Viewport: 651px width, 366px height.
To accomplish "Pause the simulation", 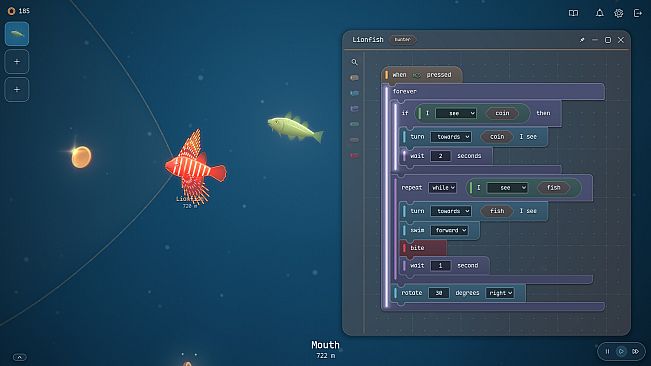I will pos(607,351).
